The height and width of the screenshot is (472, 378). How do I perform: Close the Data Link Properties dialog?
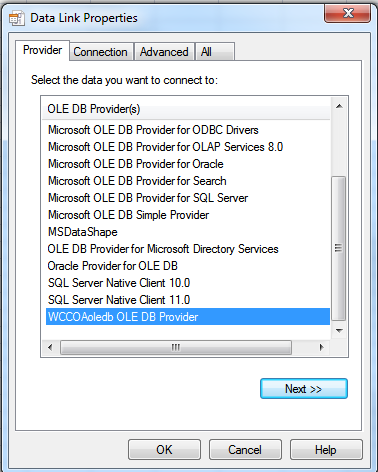pos(347,13)
